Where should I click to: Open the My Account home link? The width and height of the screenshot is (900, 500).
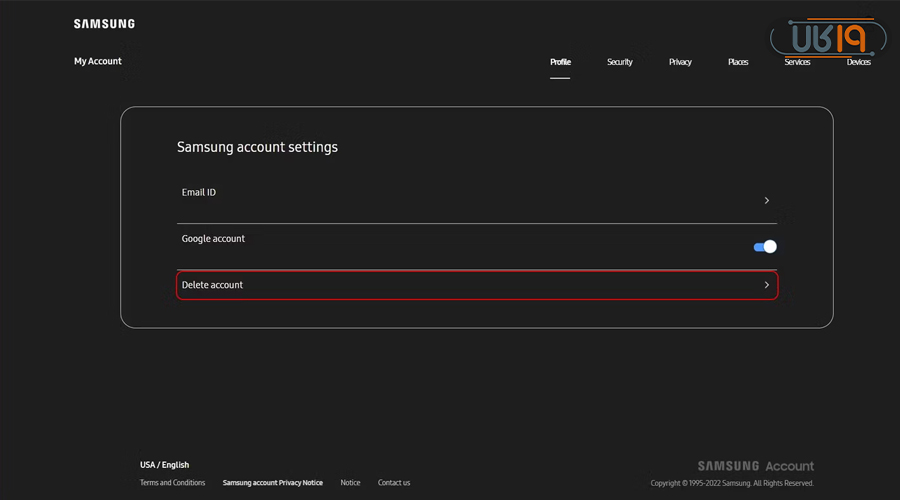coord(98,61)
